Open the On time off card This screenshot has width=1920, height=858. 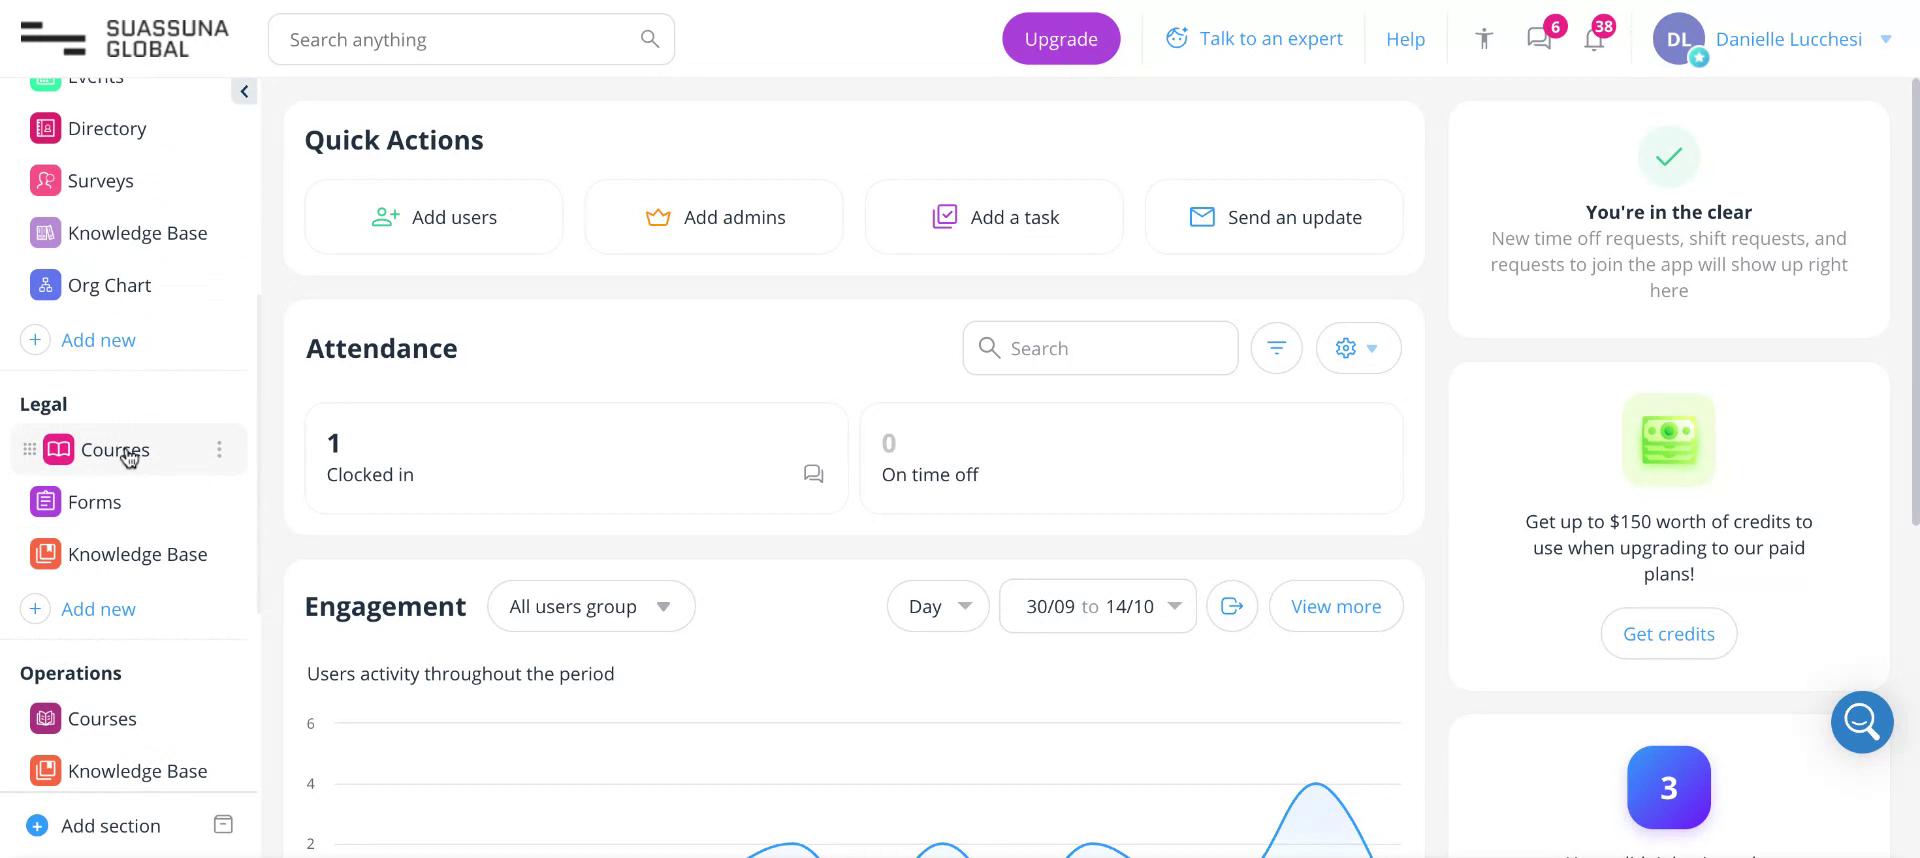[1131, 458]
